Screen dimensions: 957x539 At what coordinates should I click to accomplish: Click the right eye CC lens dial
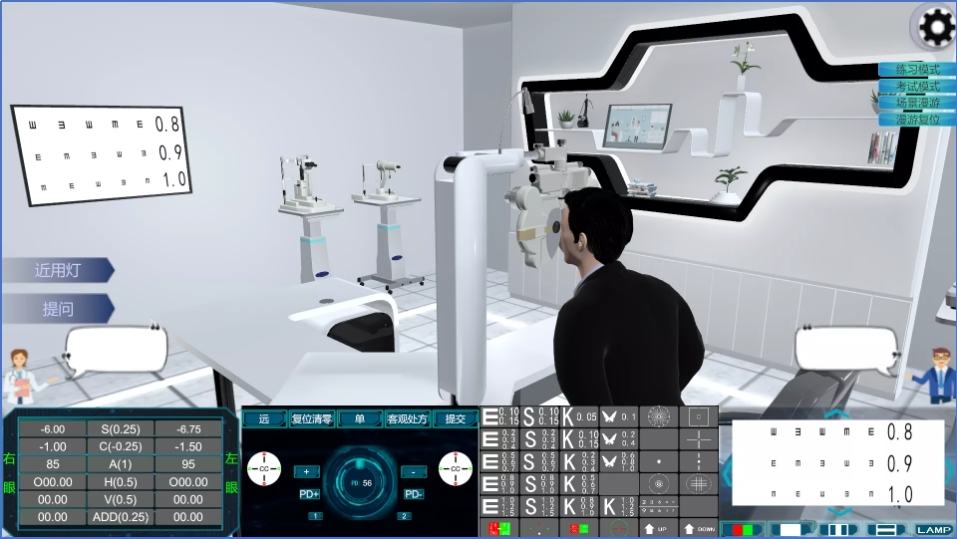265,468
